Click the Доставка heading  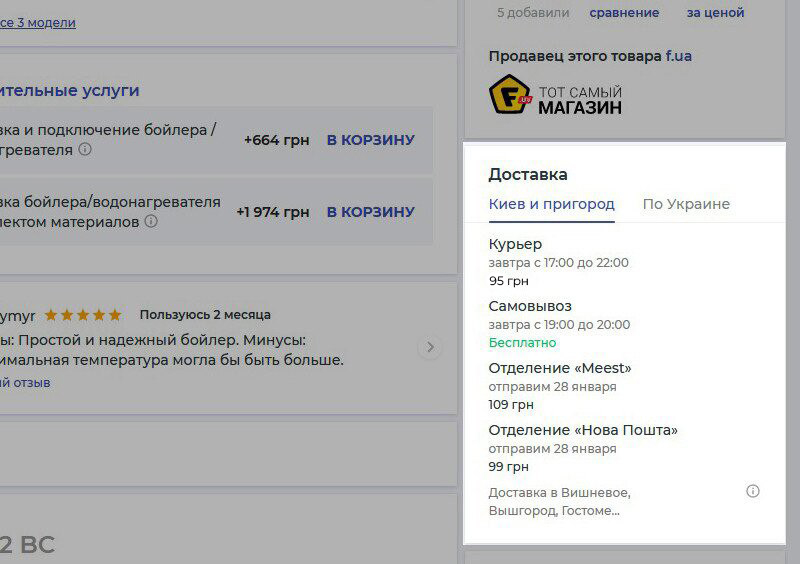click(528, 175)
